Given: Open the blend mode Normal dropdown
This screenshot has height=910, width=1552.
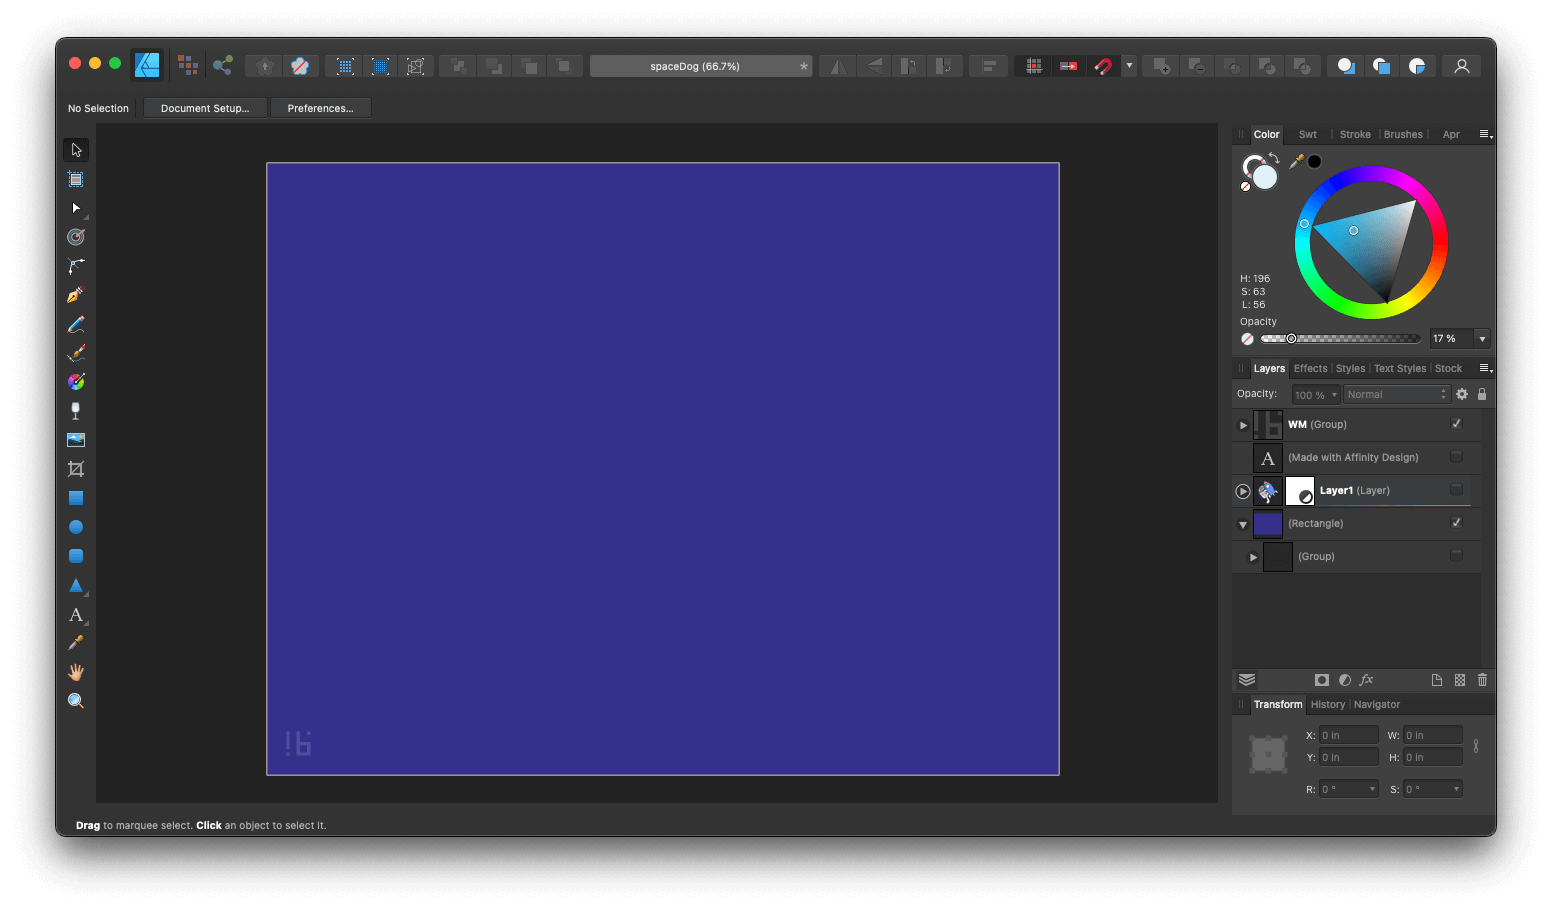Looking at the screenshot, I should pos(1396,393).
